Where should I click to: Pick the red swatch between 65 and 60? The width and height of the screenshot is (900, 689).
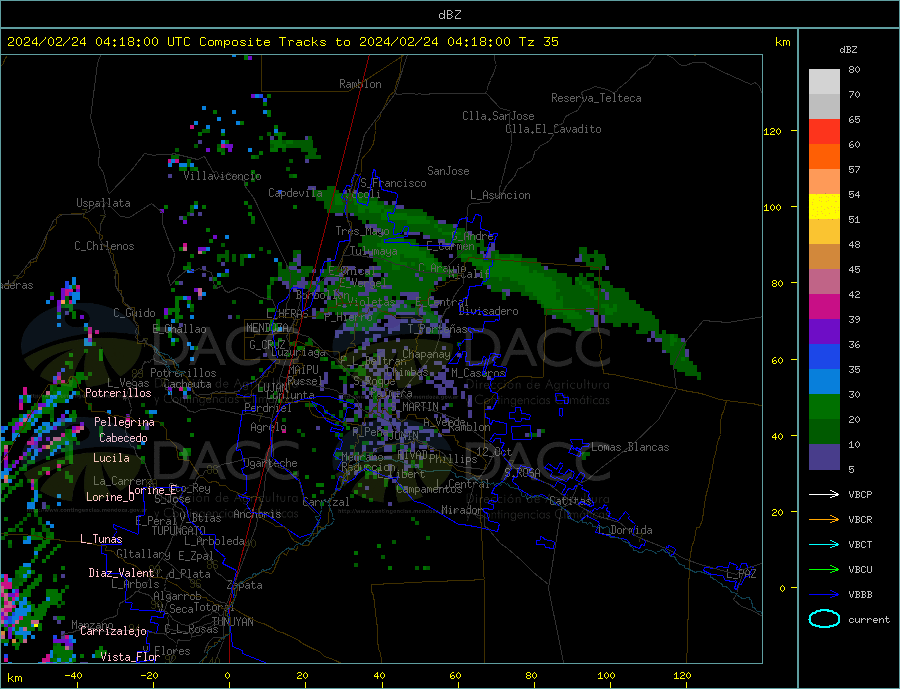(x=824, y=131)
